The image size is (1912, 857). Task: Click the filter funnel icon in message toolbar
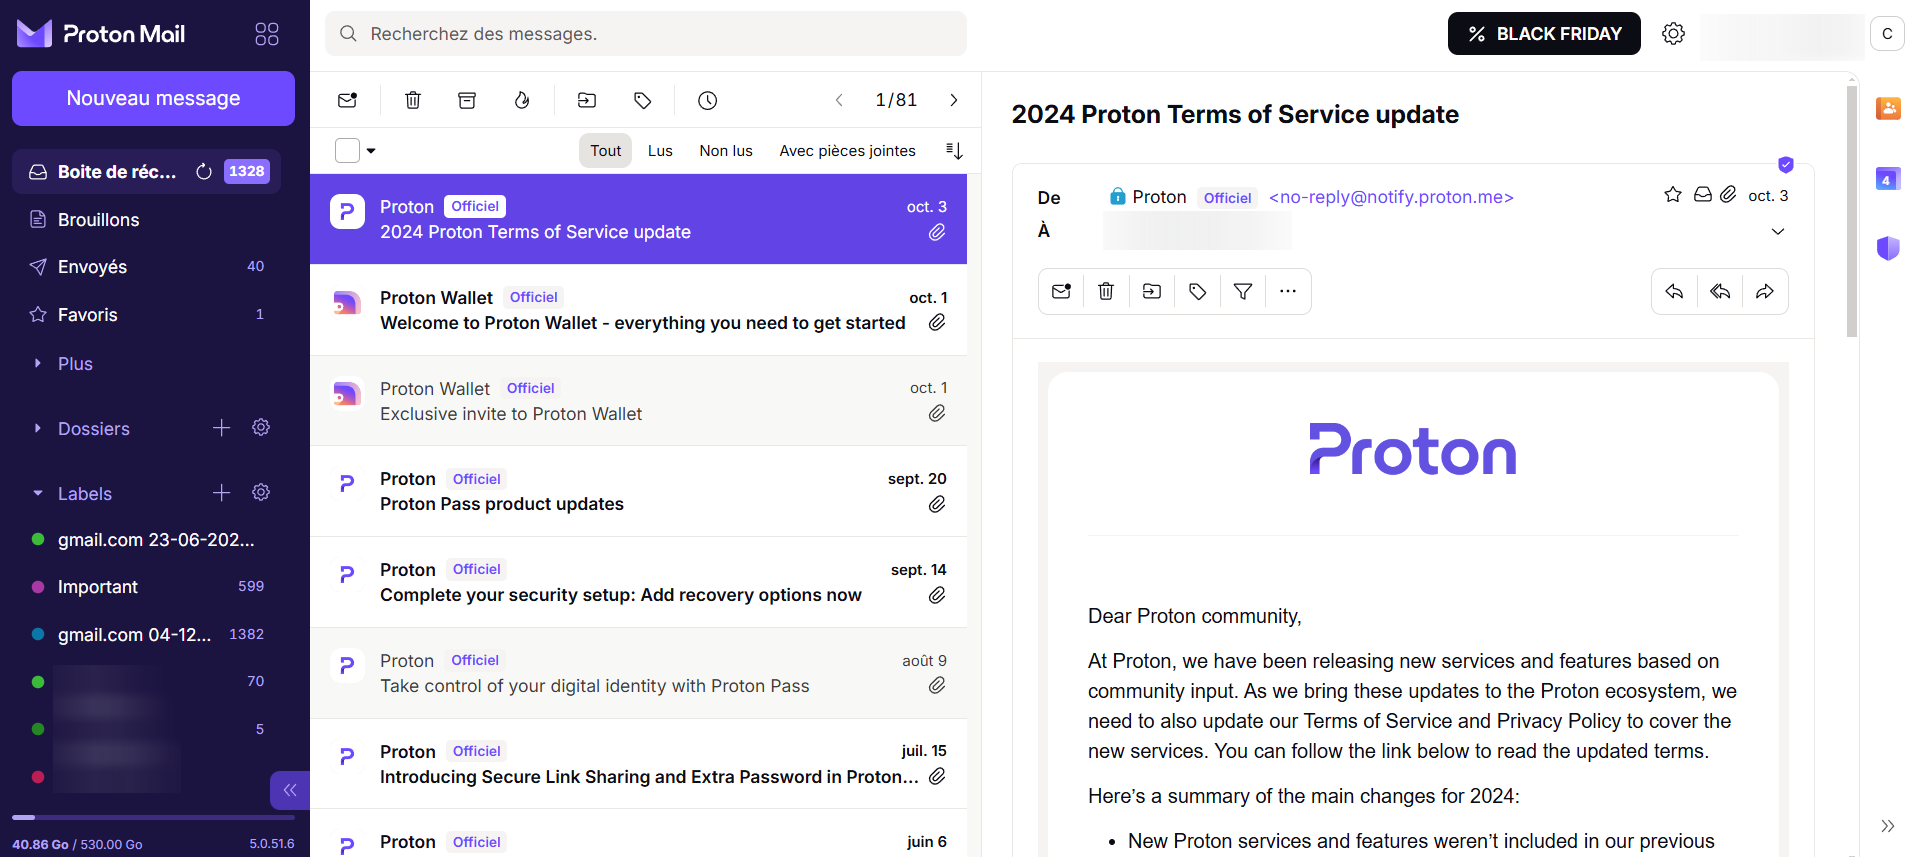[1243, 292]
